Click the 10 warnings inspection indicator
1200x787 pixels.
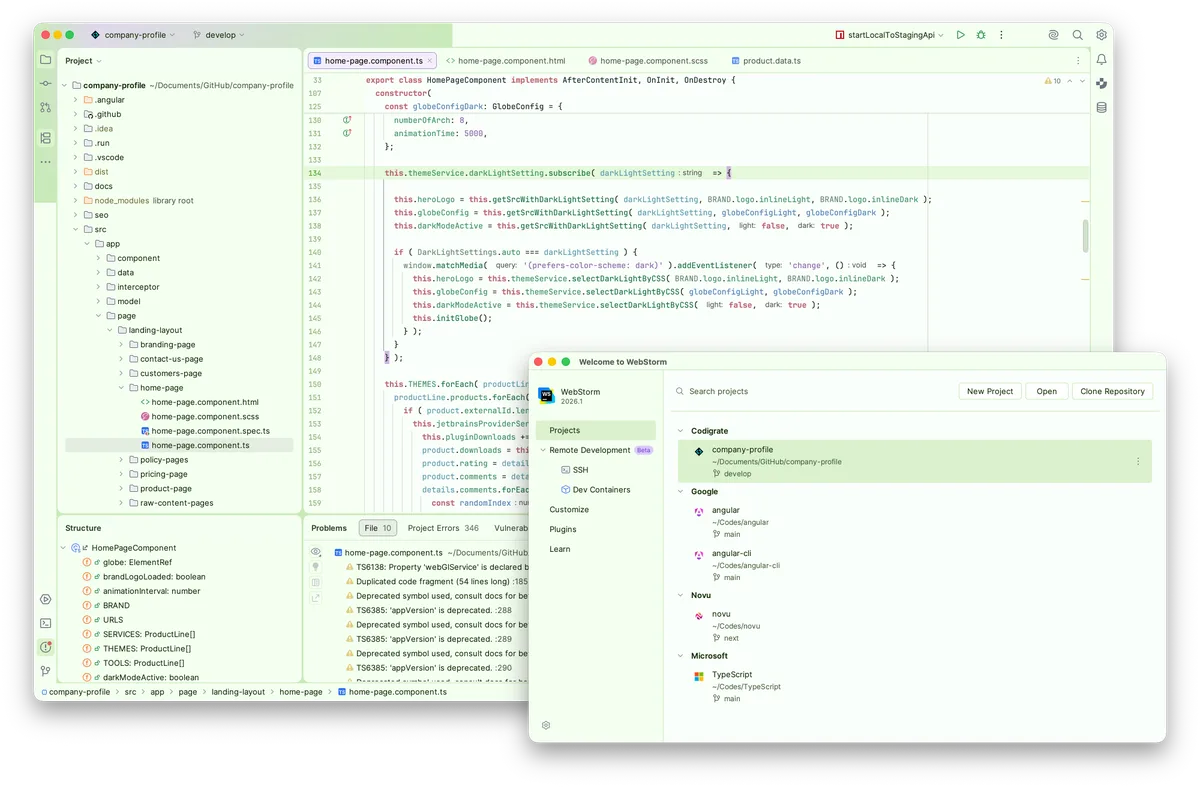(1052, 81)
